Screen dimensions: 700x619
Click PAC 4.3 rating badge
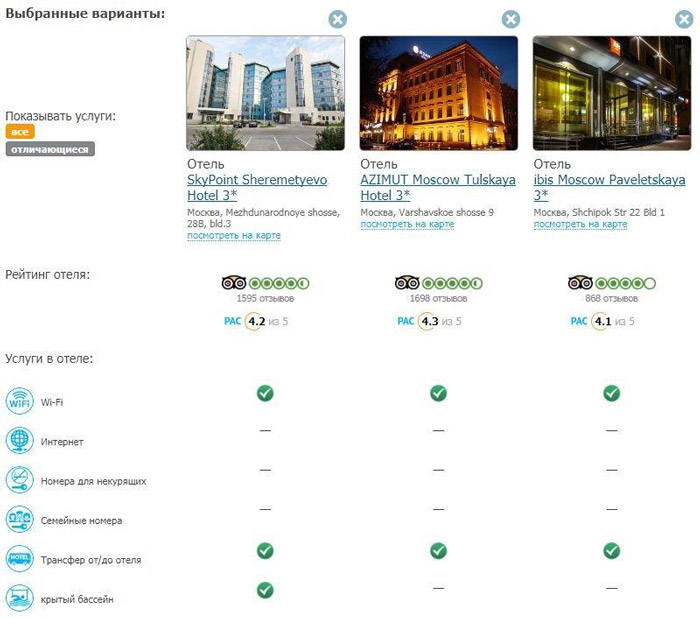pos(429,321)
